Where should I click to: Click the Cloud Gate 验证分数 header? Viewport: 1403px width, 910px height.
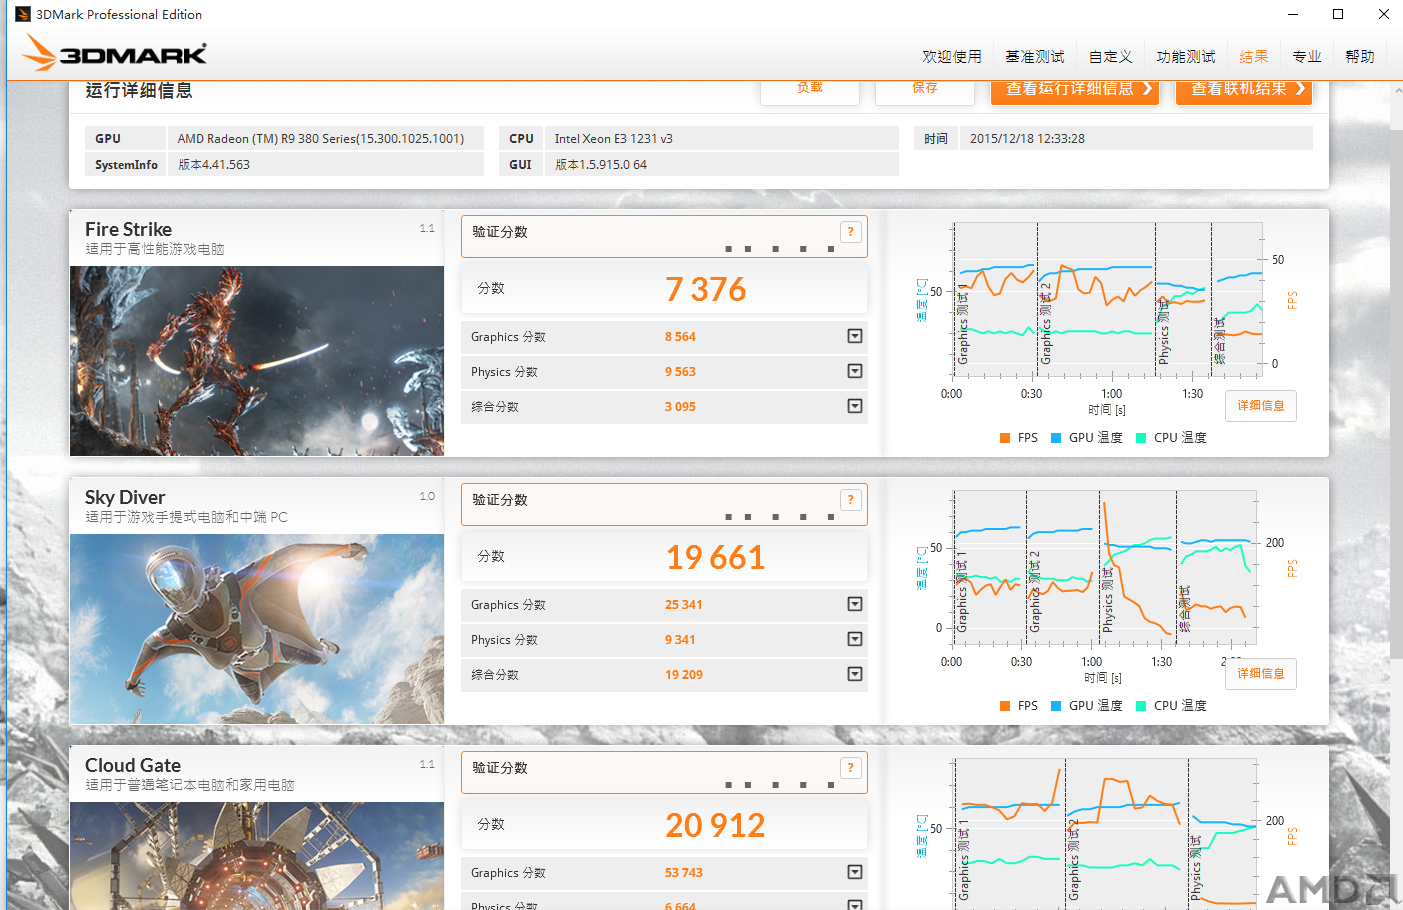click(x=500, y=768)
